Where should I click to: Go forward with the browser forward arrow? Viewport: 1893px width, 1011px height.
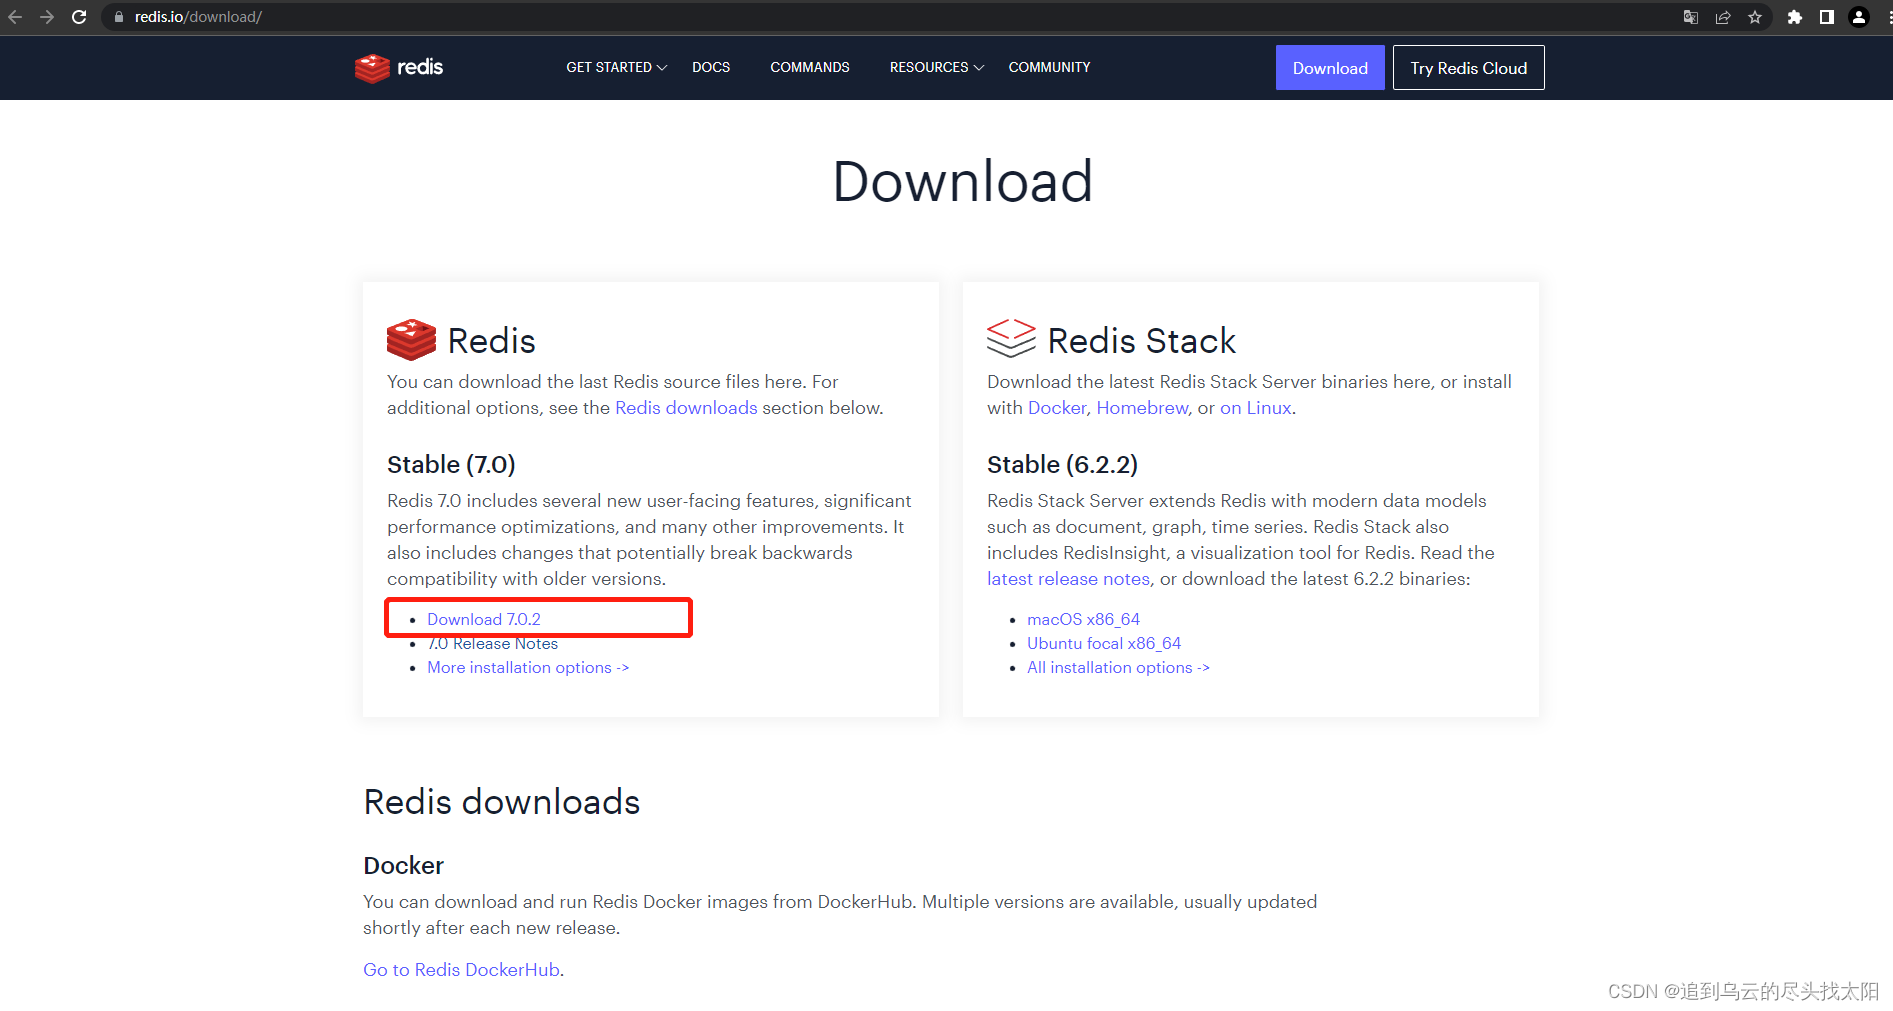point(47,17)
